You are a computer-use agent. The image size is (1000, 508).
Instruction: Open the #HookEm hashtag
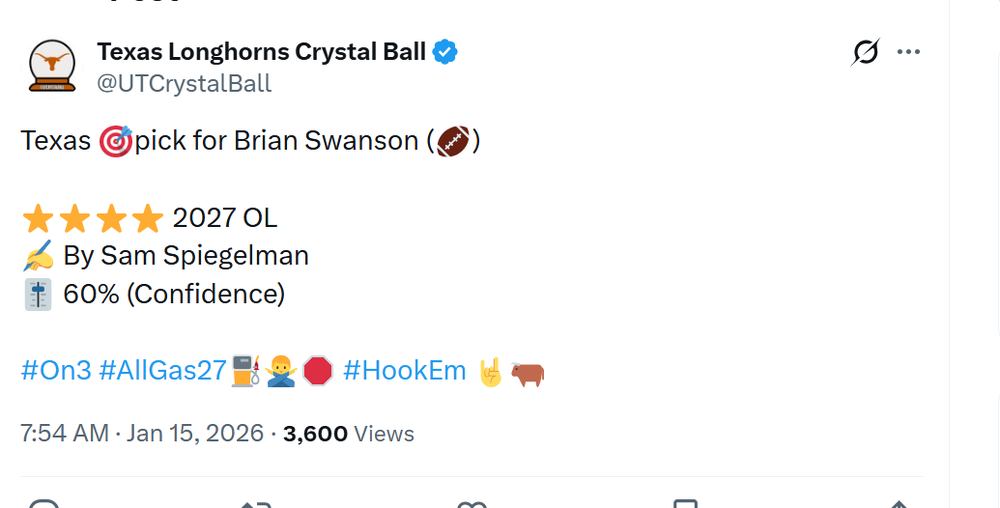click(404, 371)
